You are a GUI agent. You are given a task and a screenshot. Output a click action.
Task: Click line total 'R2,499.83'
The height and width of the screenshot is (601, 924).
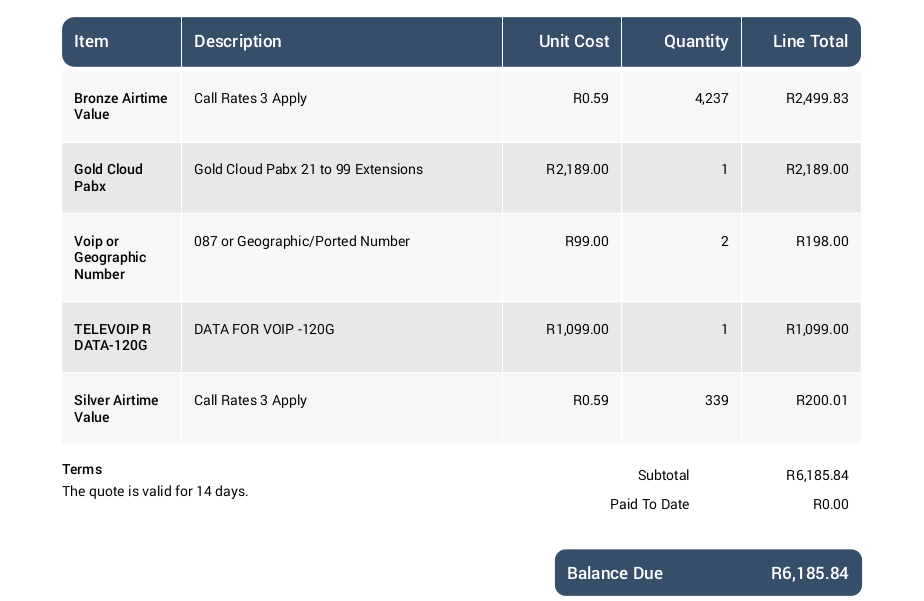[x=817, y=98]
